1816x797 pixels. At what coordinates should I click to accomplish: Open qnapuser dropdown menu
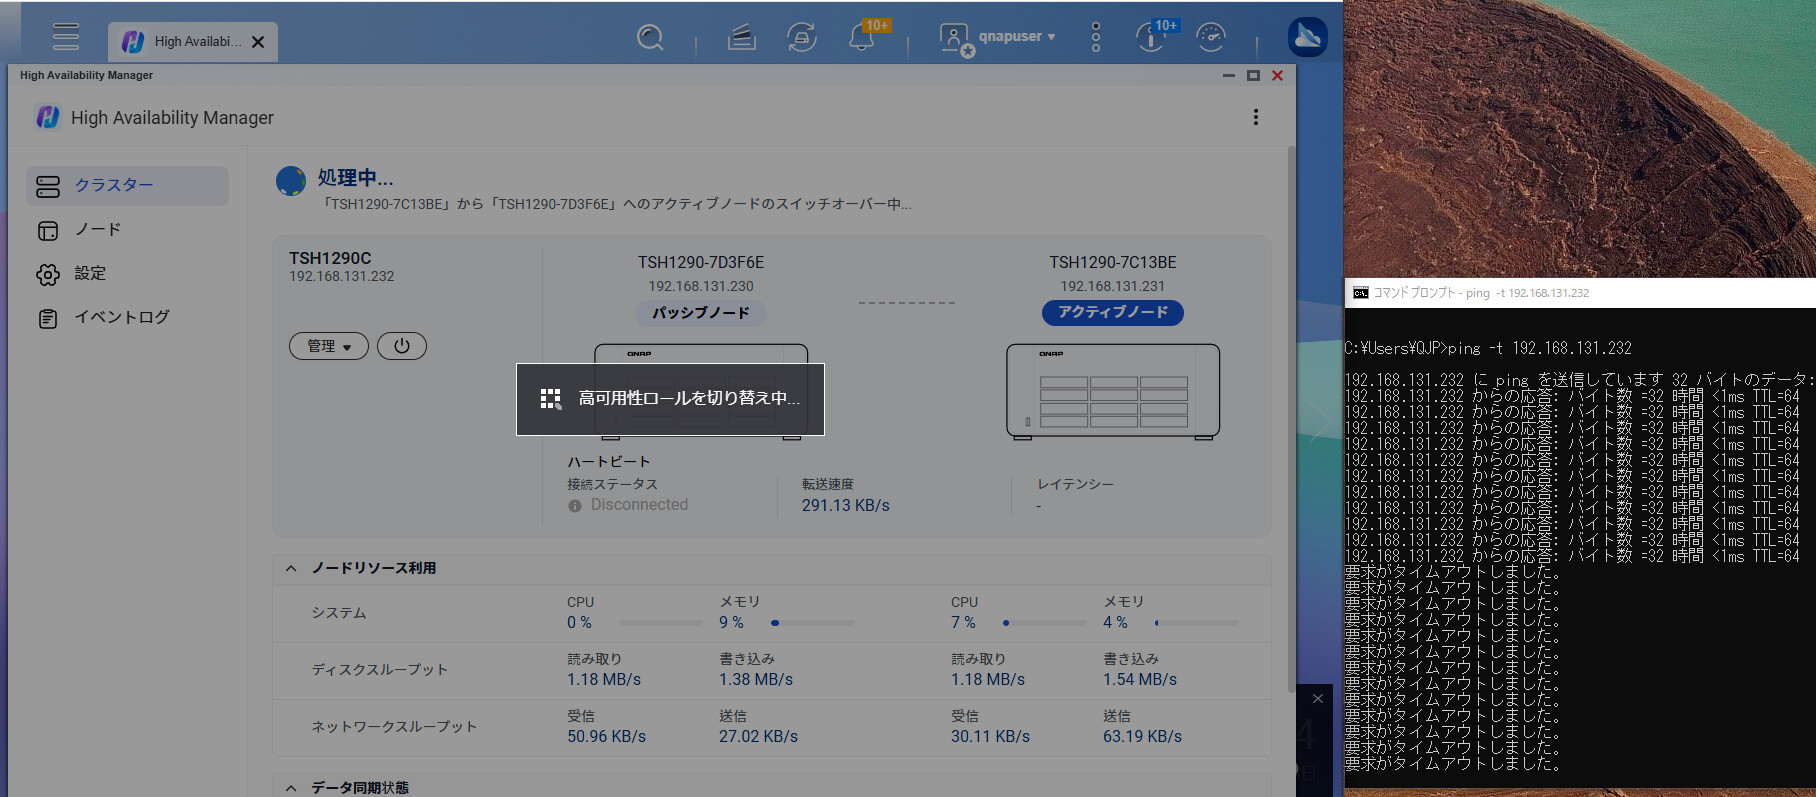[x=1017, y=36]
